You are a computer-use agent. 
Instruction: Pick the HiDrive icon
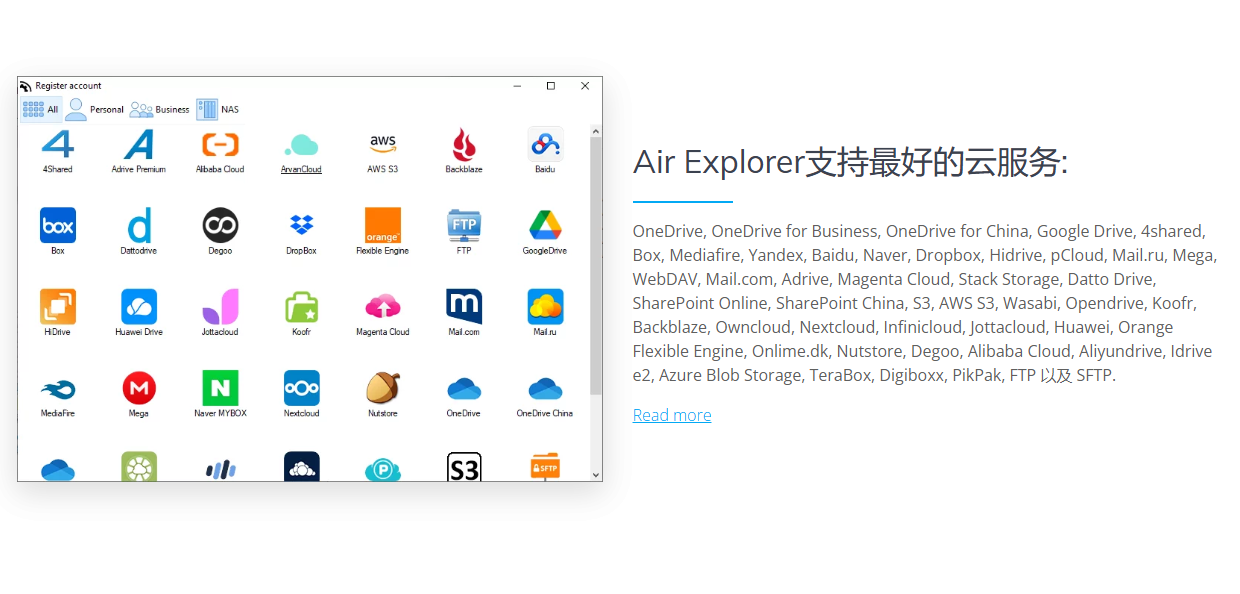[58, 307]
